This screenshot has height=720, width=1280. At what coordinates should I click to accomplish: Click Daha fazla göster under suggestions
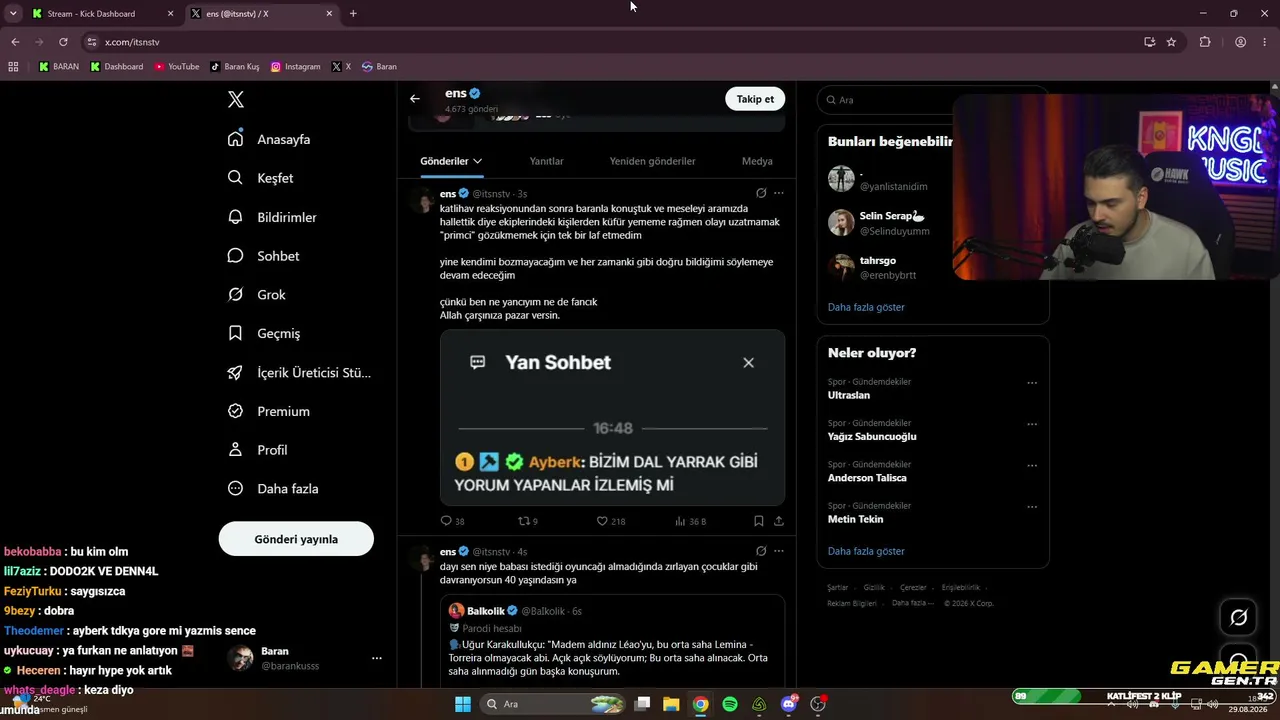(x=866, y=307)
